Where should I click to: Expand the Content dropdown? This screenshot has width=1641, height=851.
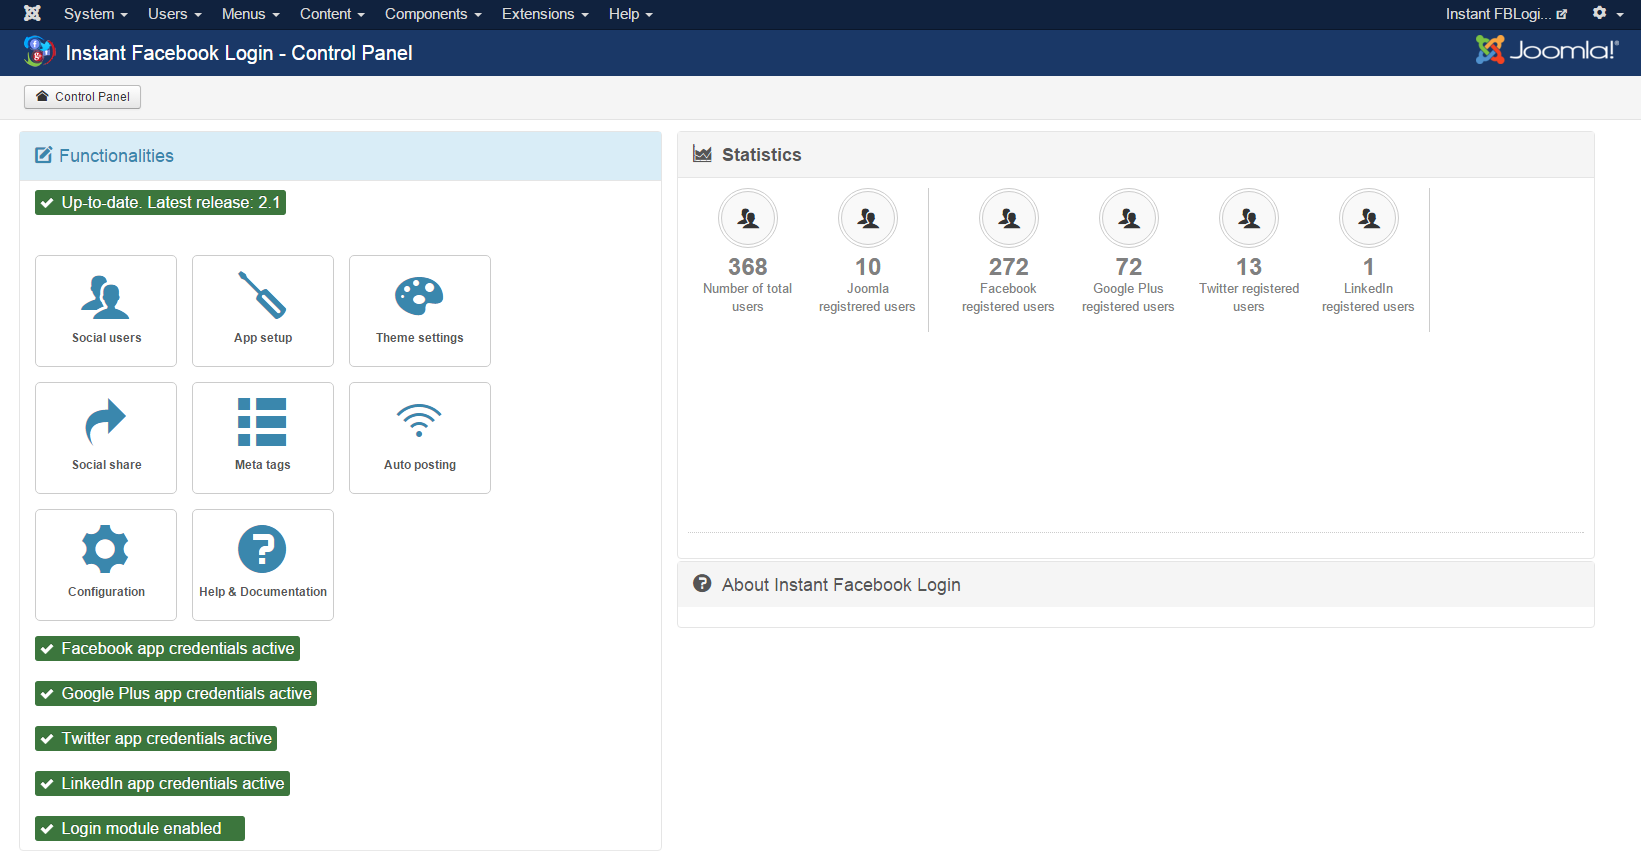[x=332, y=14]
